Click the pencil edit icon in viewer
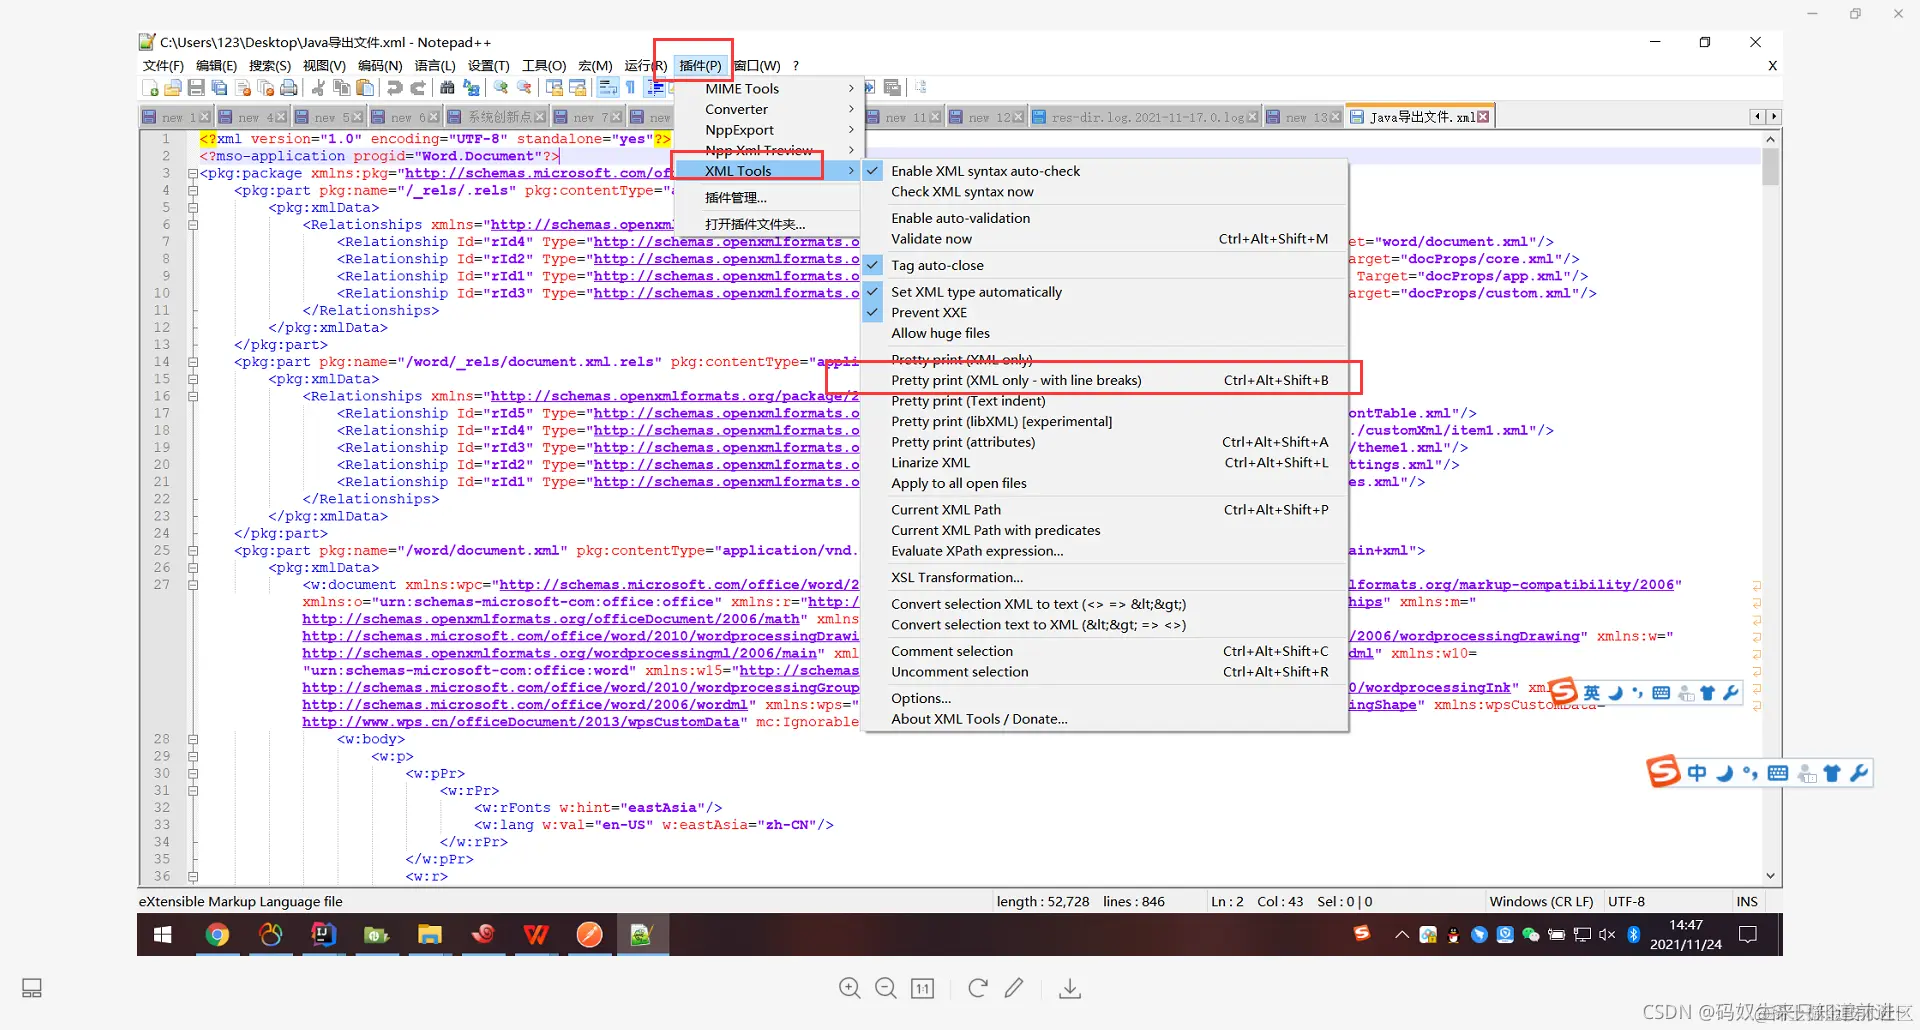1920x1030 pixels. coord(1014,988)
